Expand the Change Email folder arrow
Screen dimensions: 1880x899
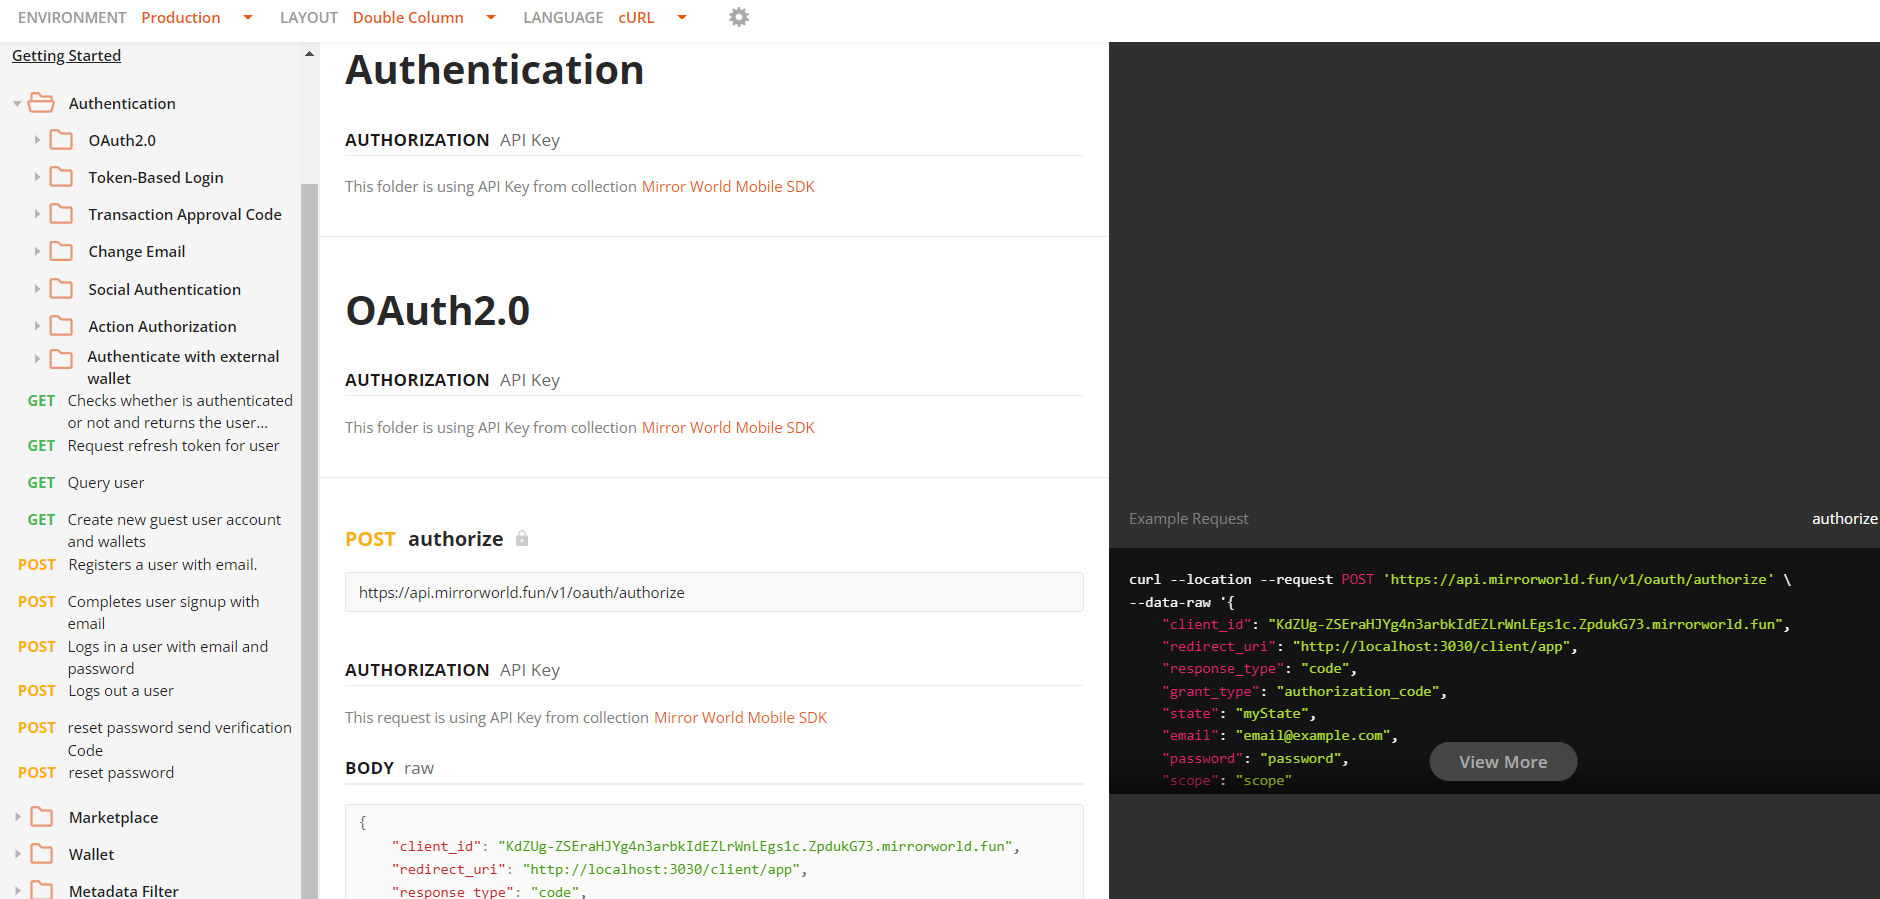[37, 251]
